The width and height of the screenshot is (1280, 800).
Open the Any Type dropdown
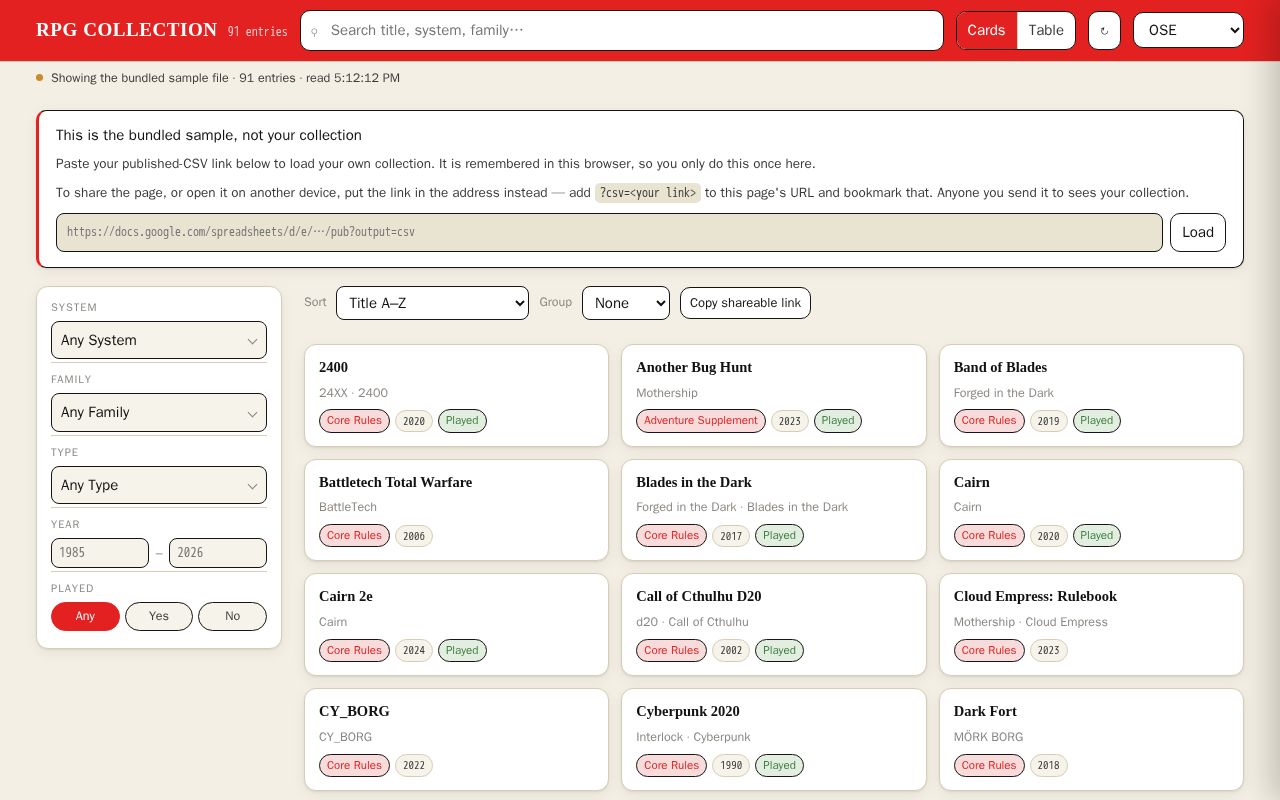pos(159,485)
